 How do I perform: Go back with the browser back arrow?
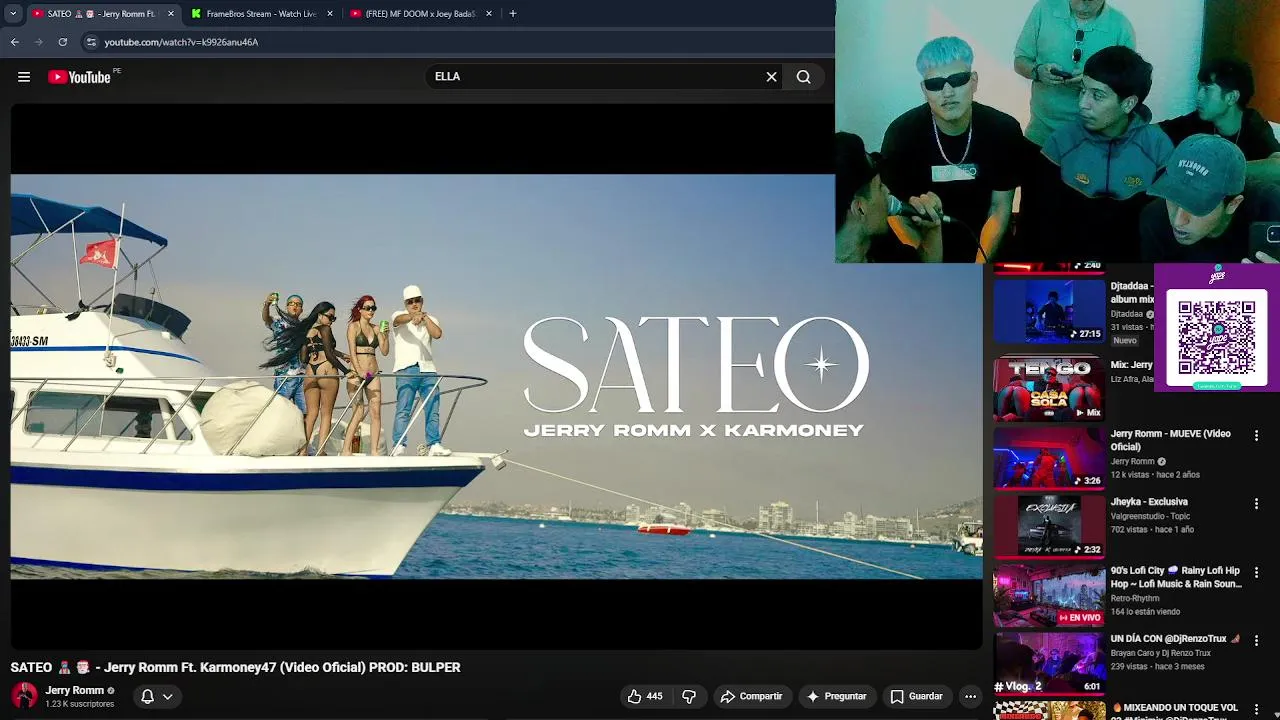[x=15, y=42]
